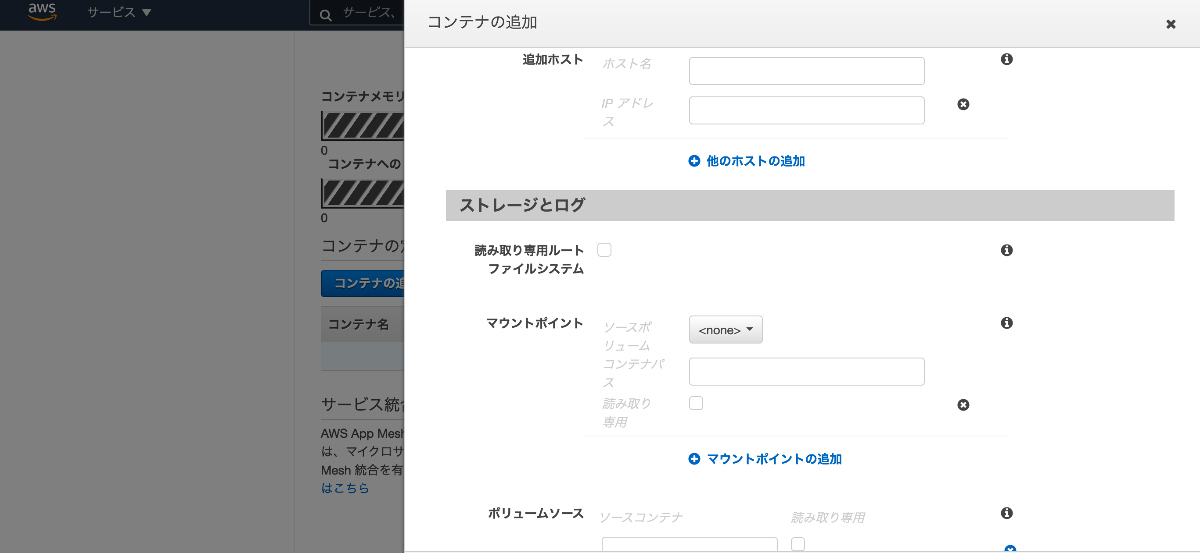1200x553 pixels.
Task: Focus the ホスト名 input field
Action: click(807, 71)
